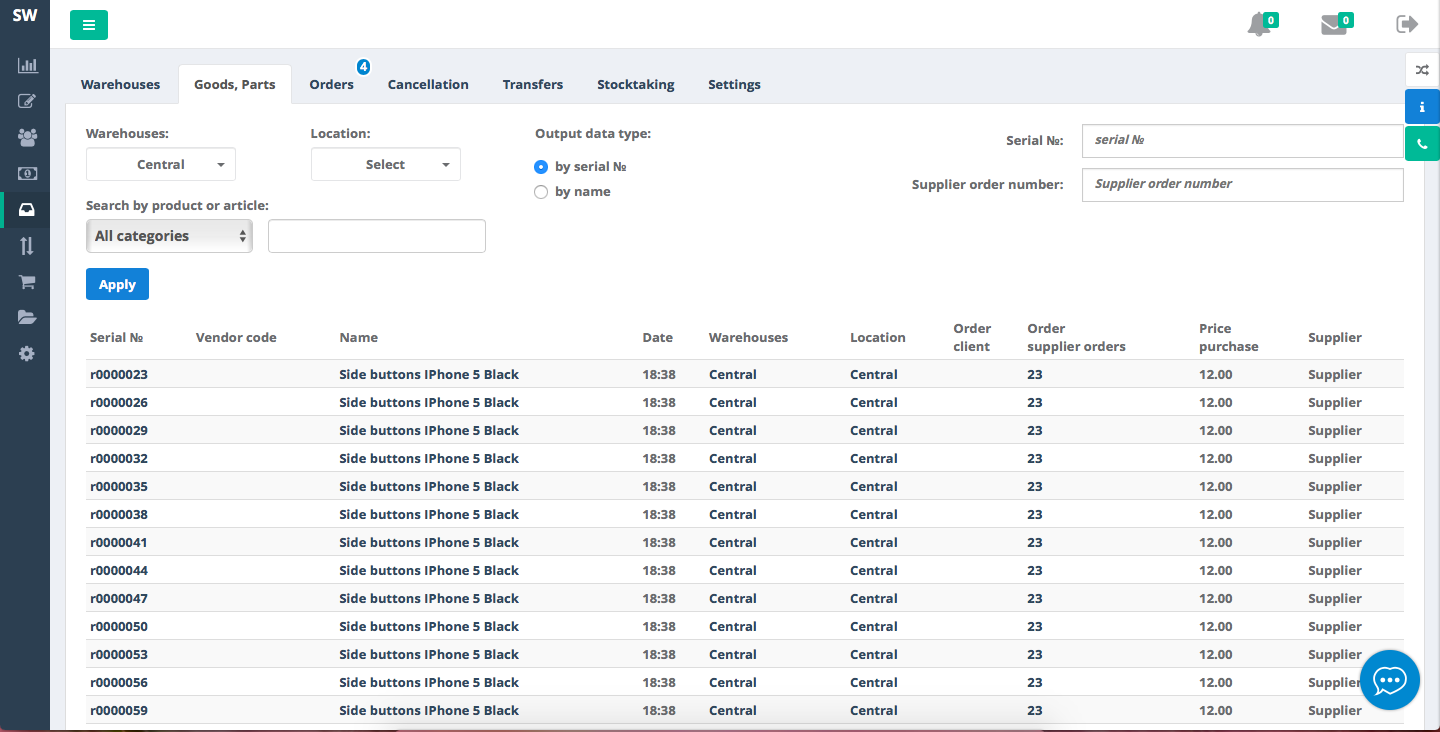Focus the product or article search field
1440x732 pixels.
(377, 236)
